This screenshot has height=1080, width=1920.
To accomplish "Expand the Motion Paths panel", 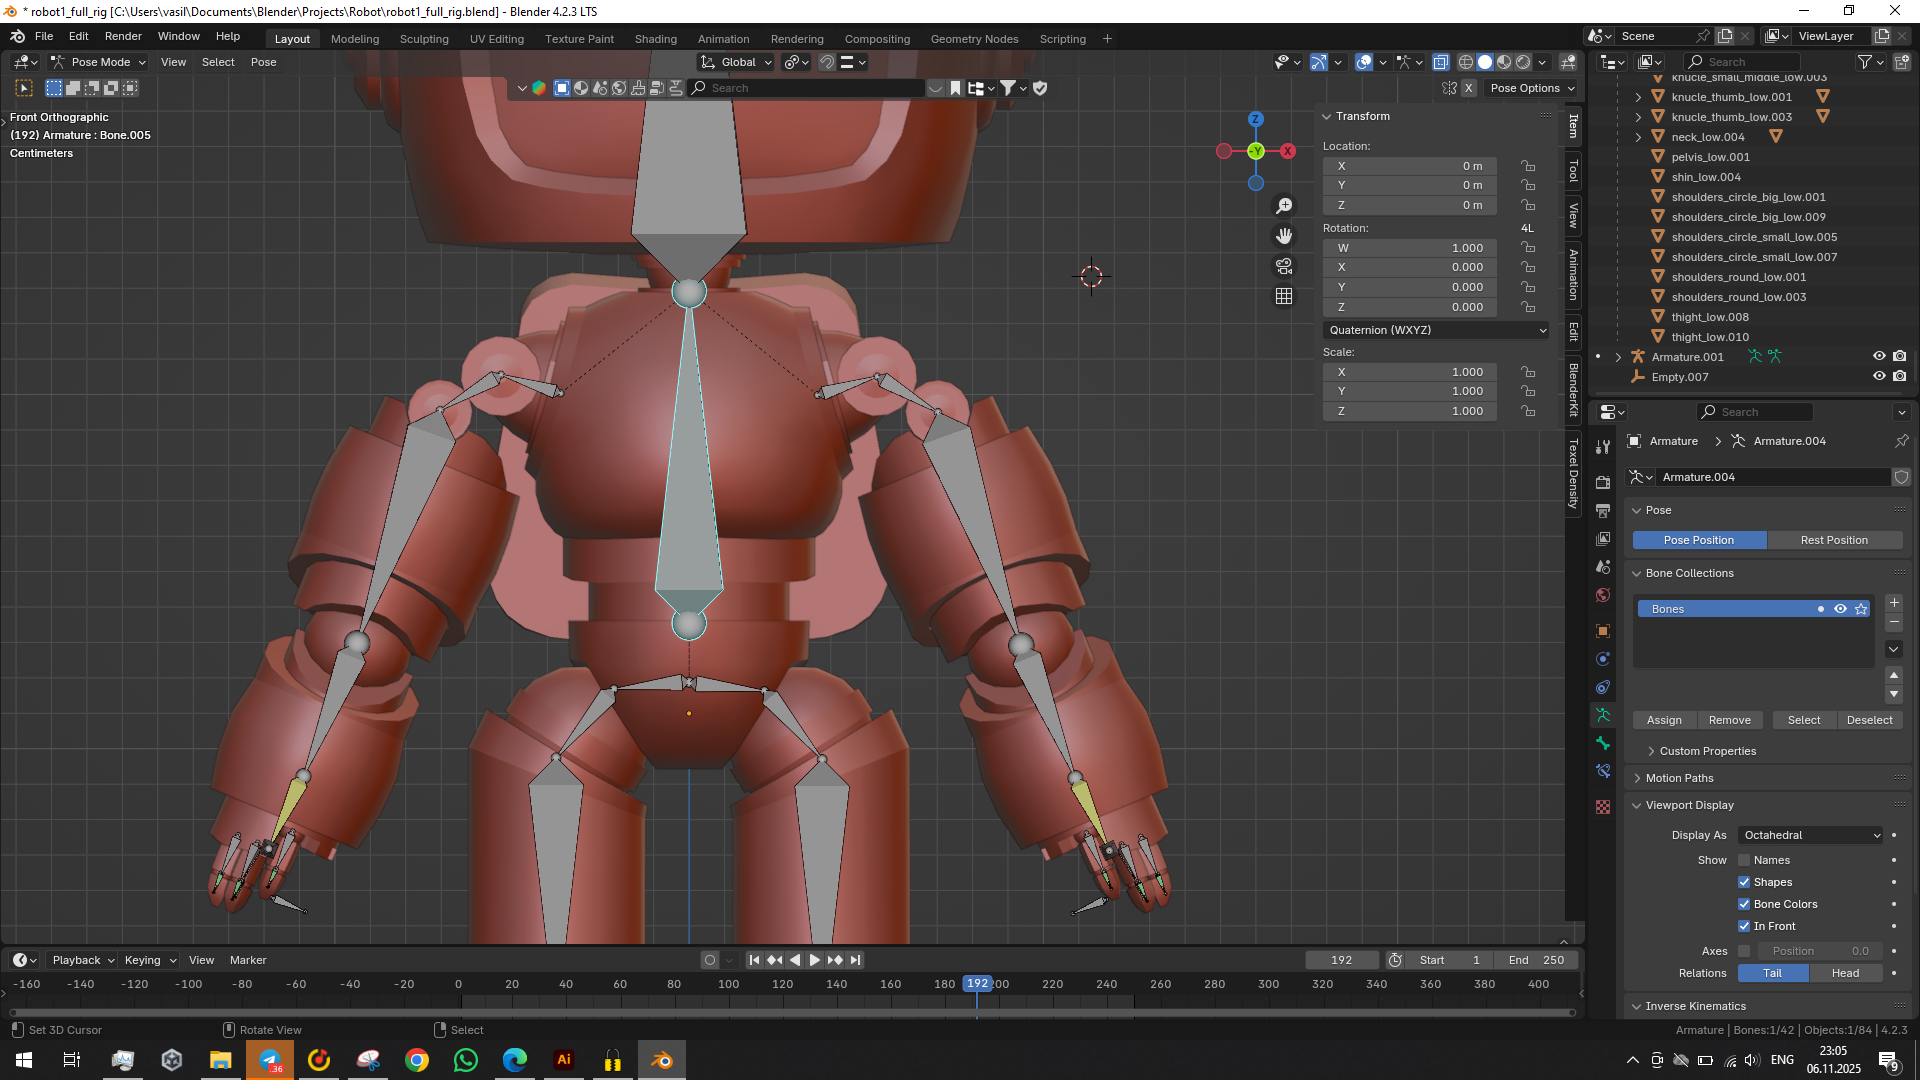I will pos(1680,778).
